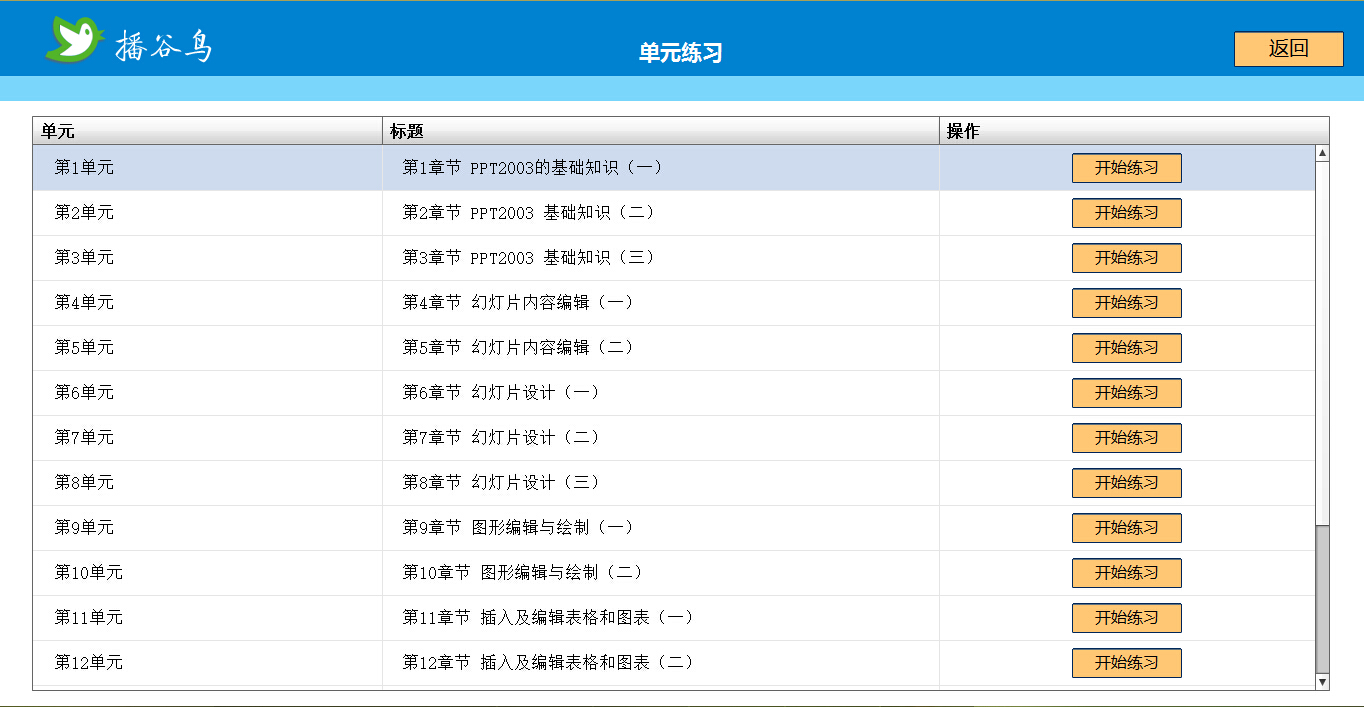Select the 第8单元 cell
The height and width of the screenshot is (707, 1364).
click(208, 483)
